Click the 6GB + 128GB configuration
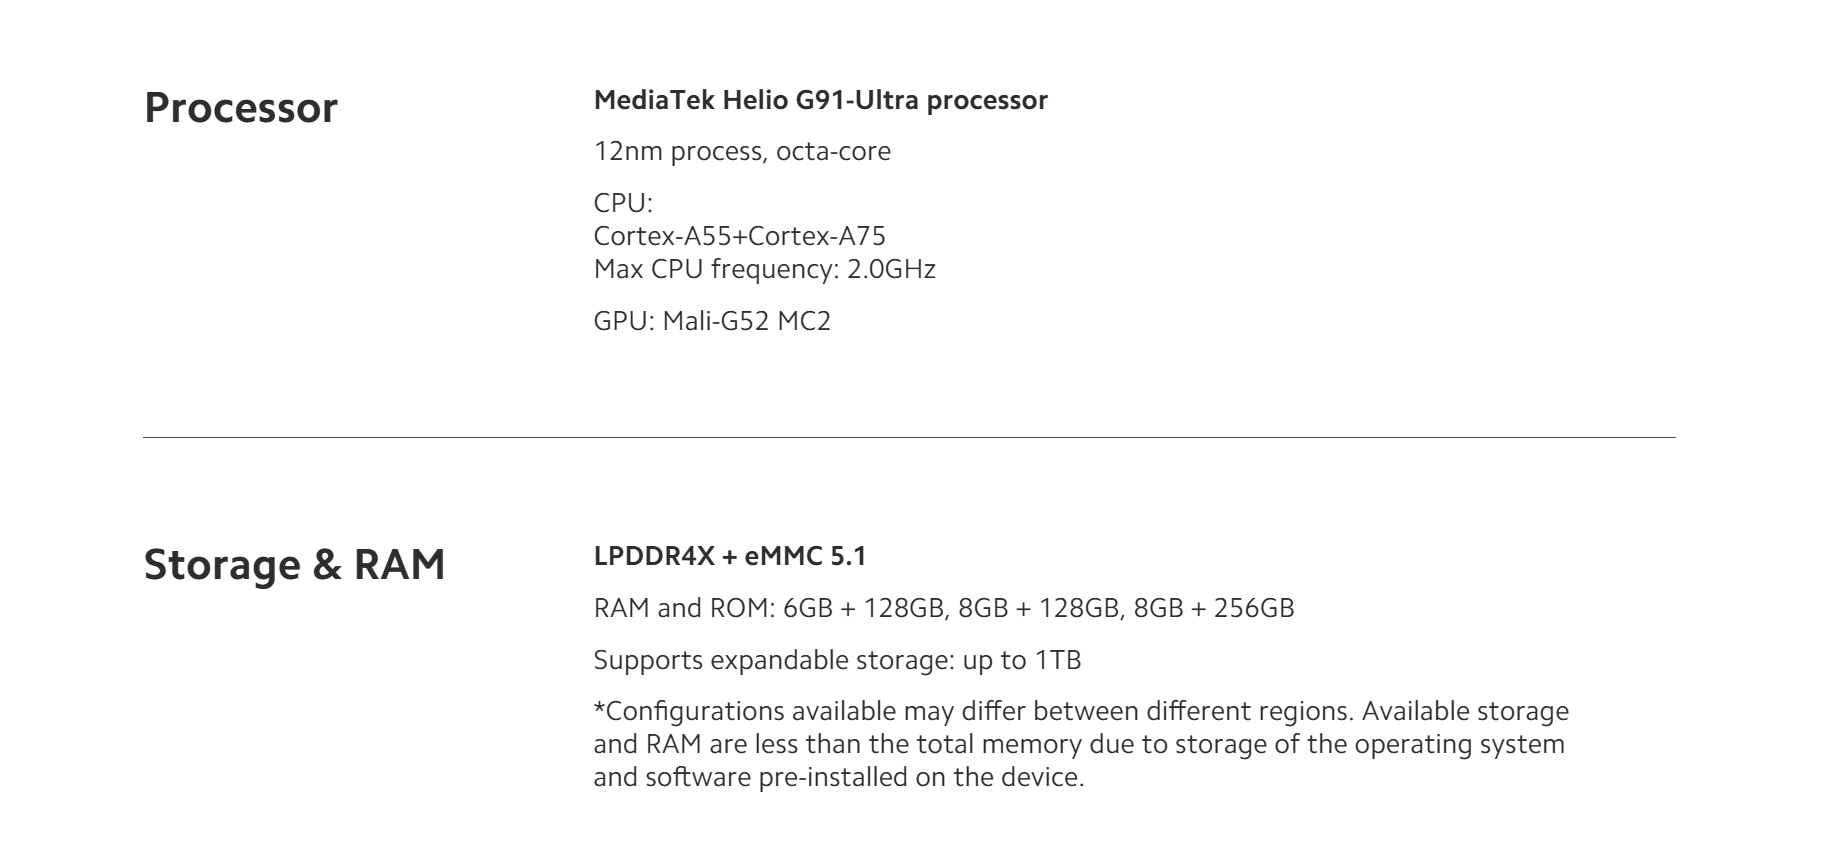Screen dimensions: 1827x846 [865, 608]
